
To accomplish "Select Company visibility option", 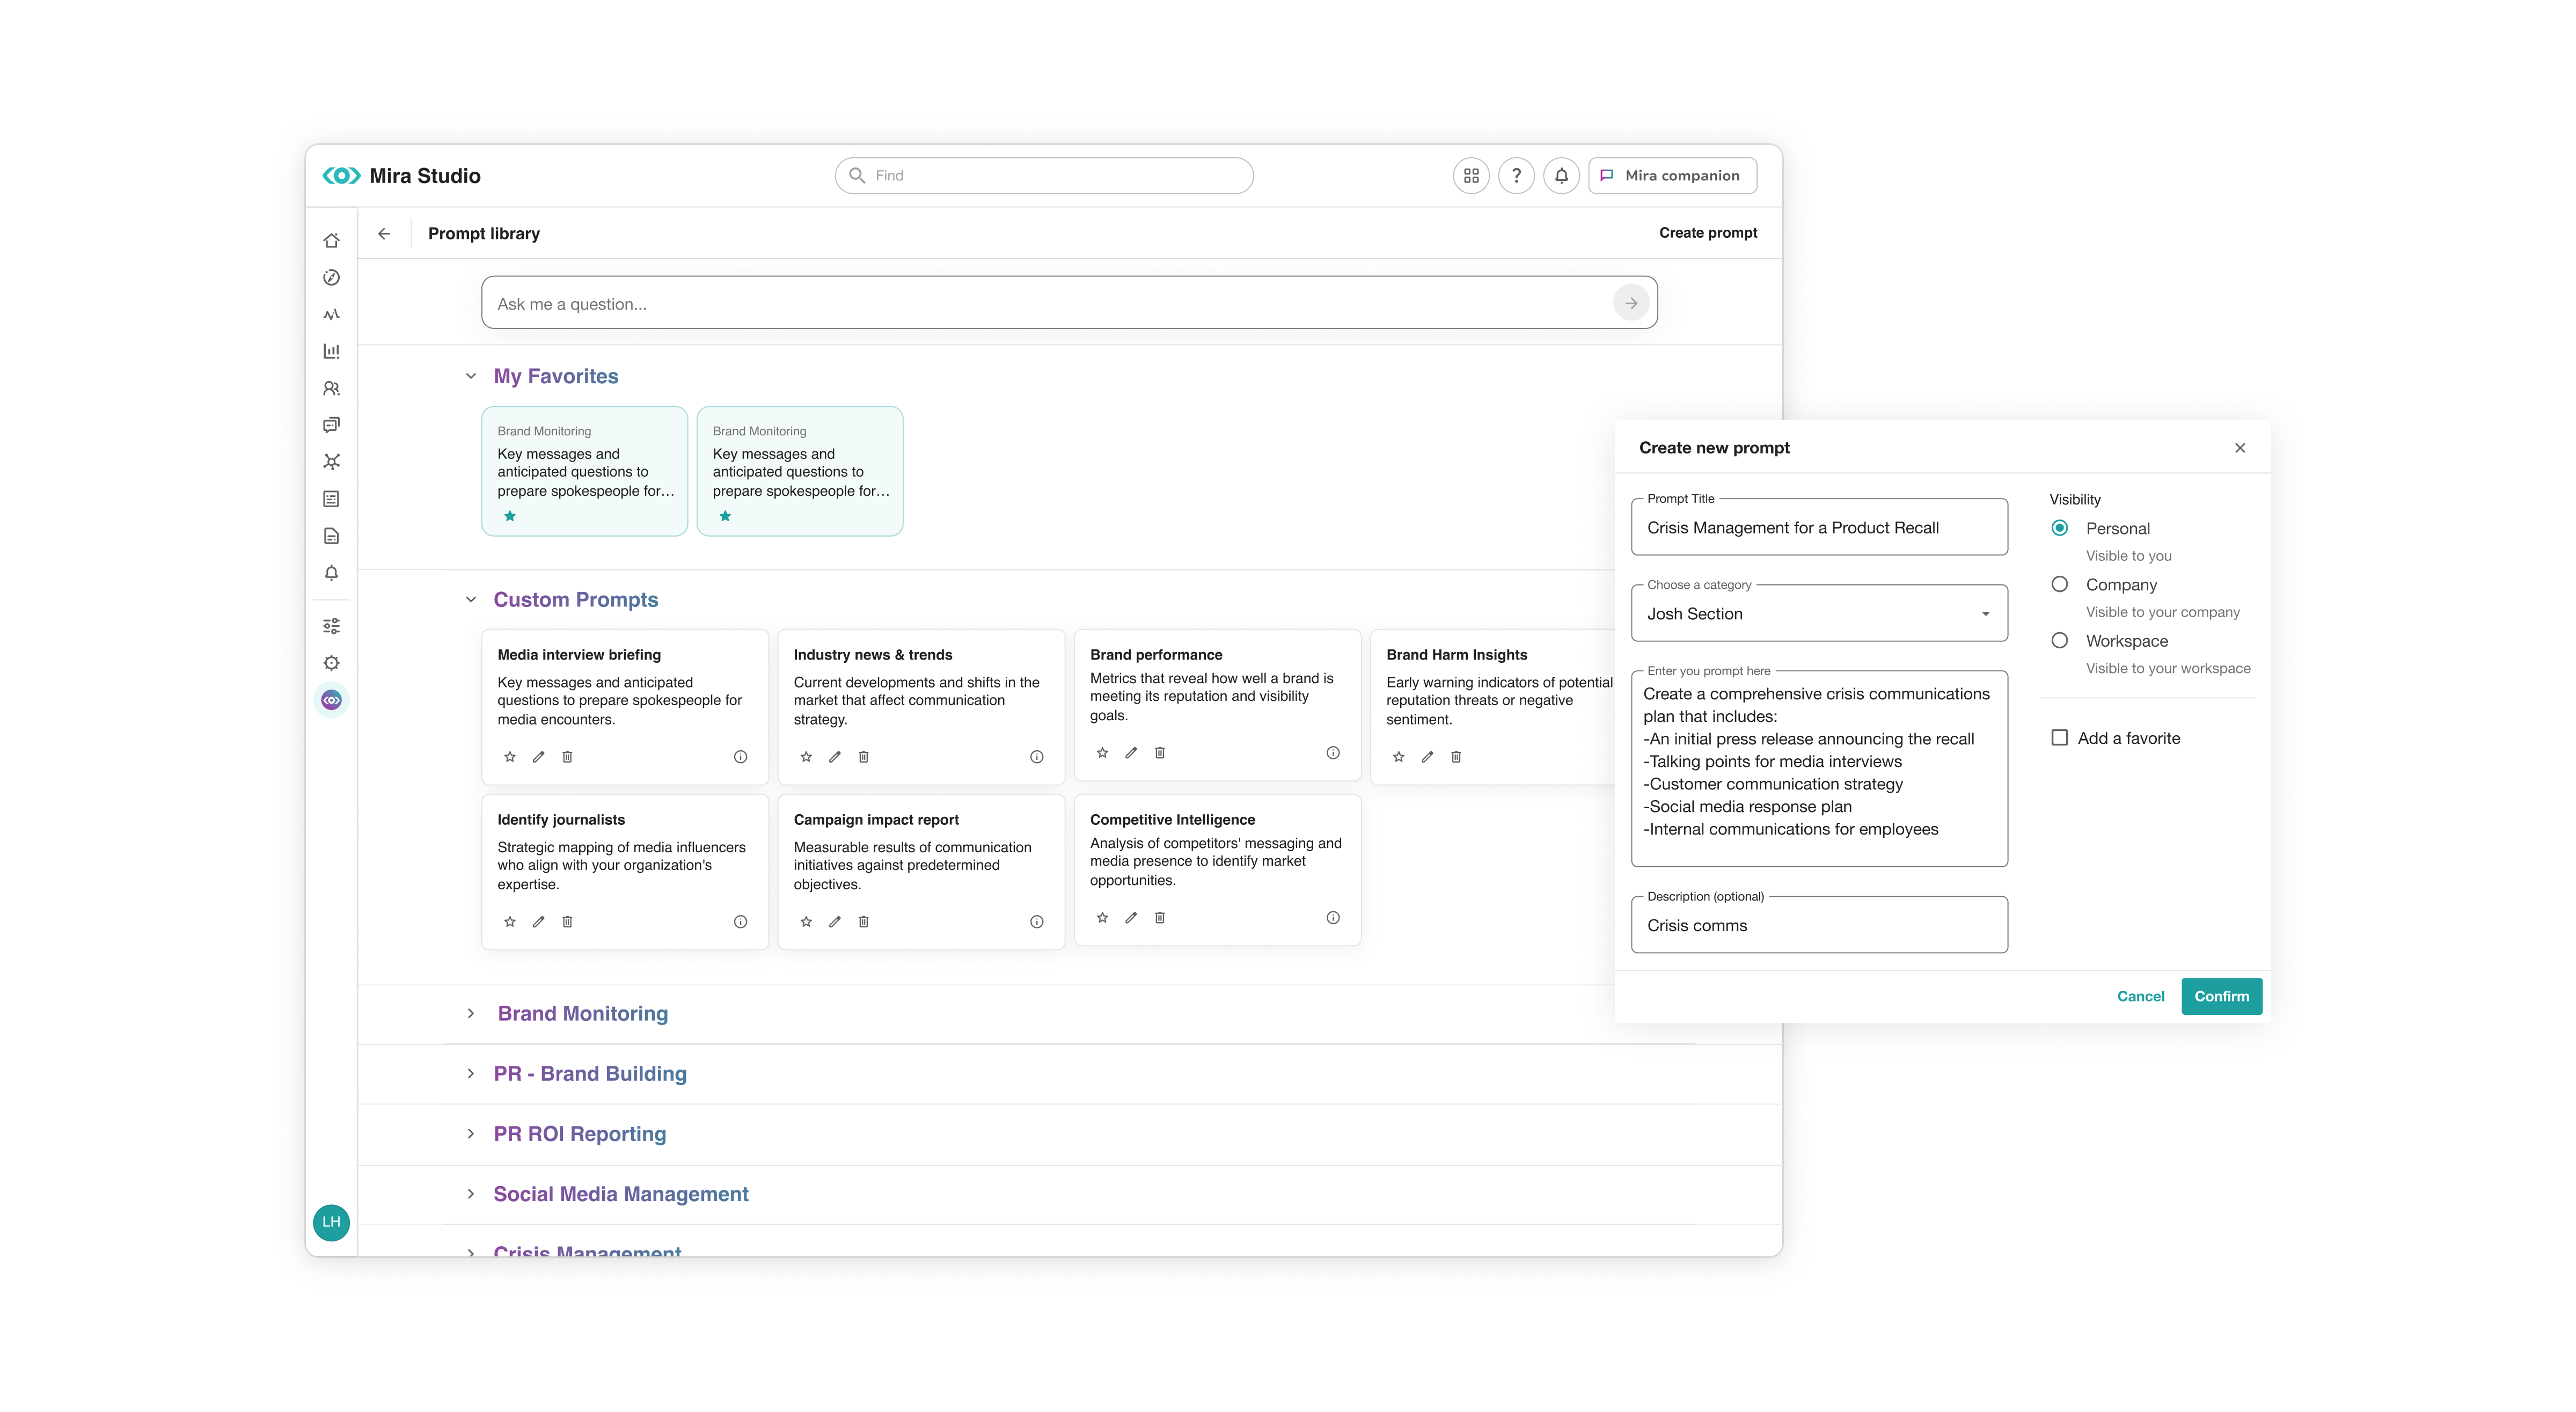I will point(2059,584).
